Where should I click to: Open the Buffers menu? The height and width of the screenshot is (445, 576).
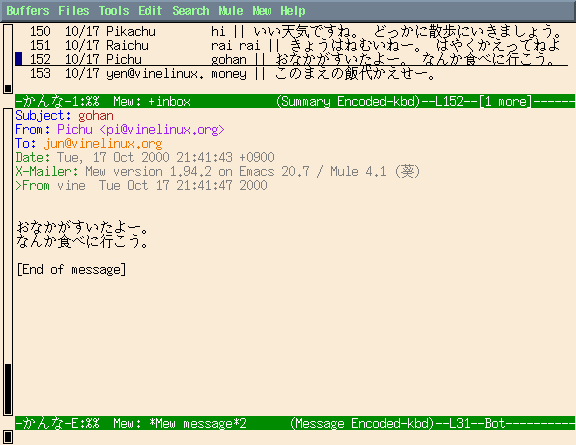(28, 11)
